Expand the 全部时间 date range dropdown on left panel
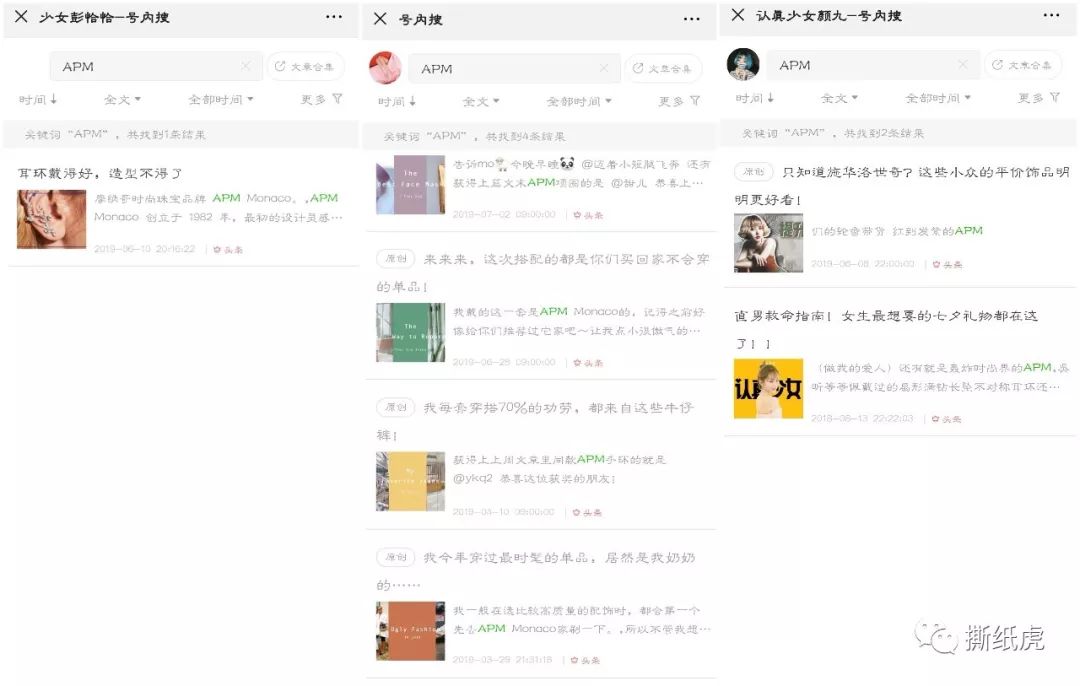The image size is (1080, 686). click(217, 98)
